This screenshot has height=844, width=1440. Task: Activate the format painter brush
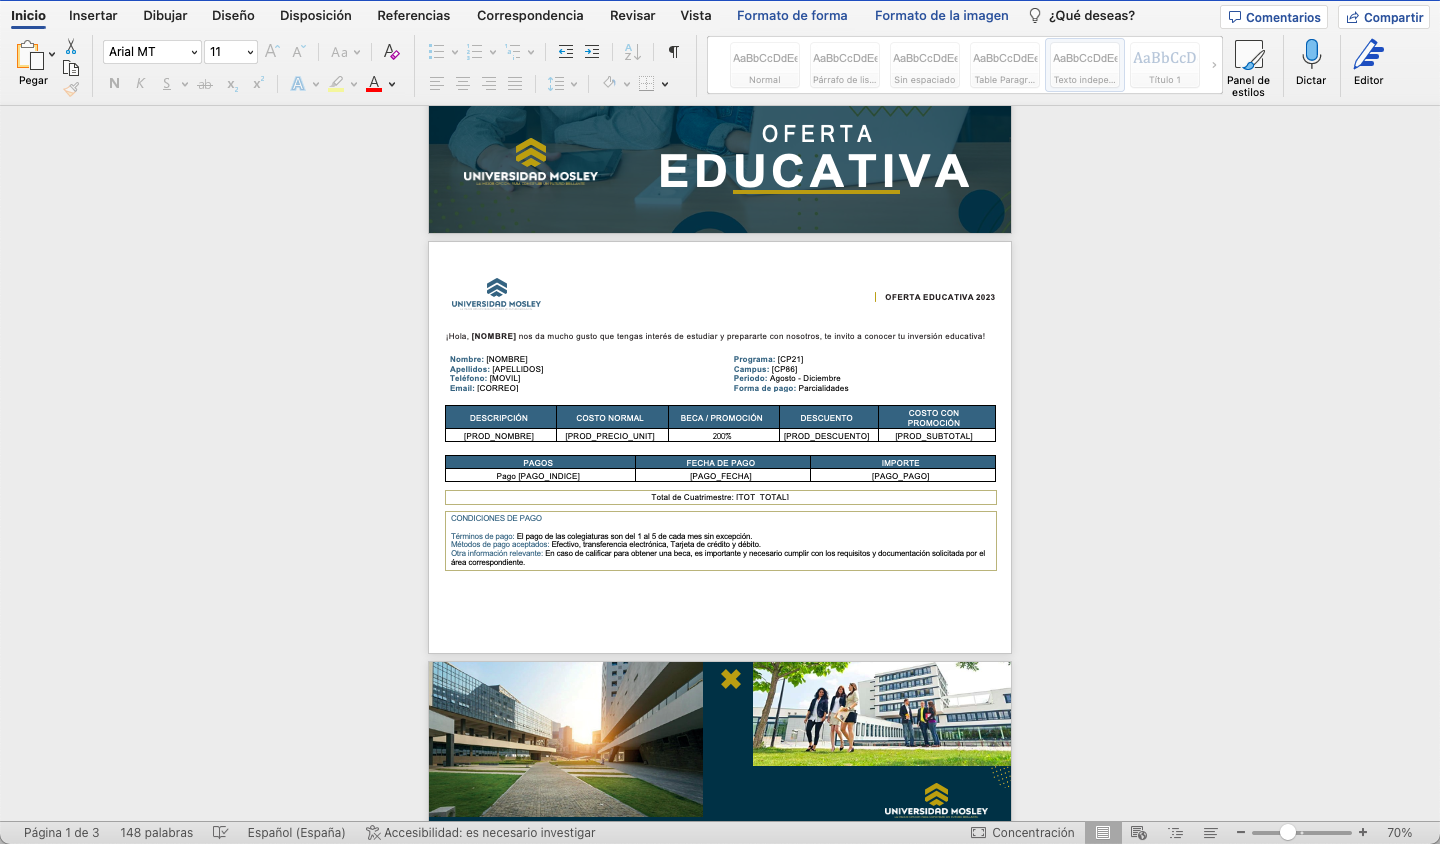(71, 89)
